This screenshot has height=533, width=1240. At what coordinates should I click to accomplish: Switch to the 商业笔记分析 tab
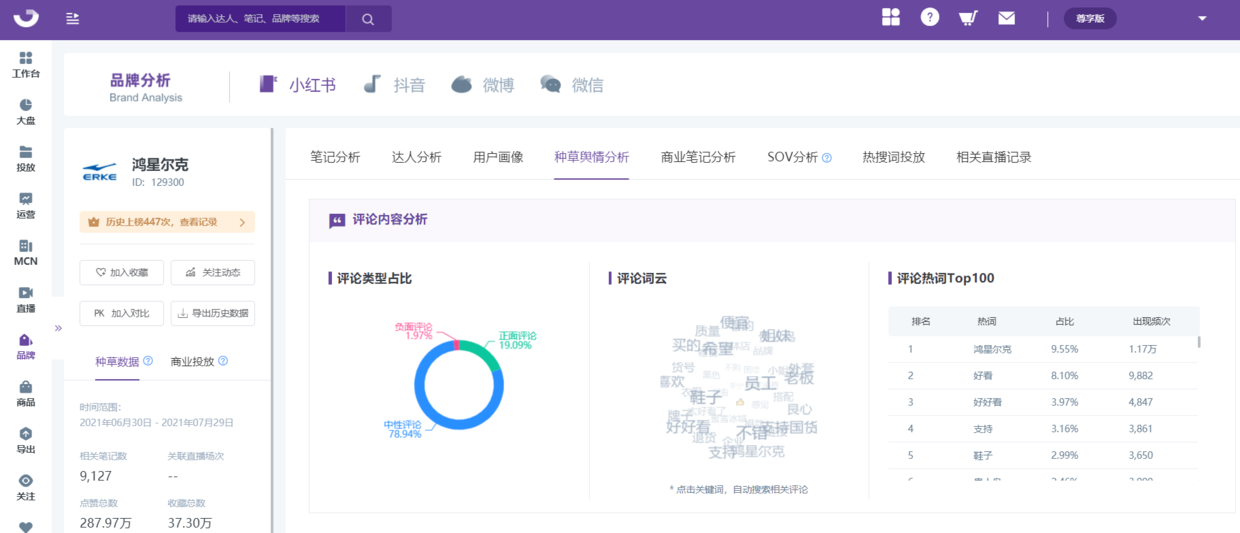[698, 157]
